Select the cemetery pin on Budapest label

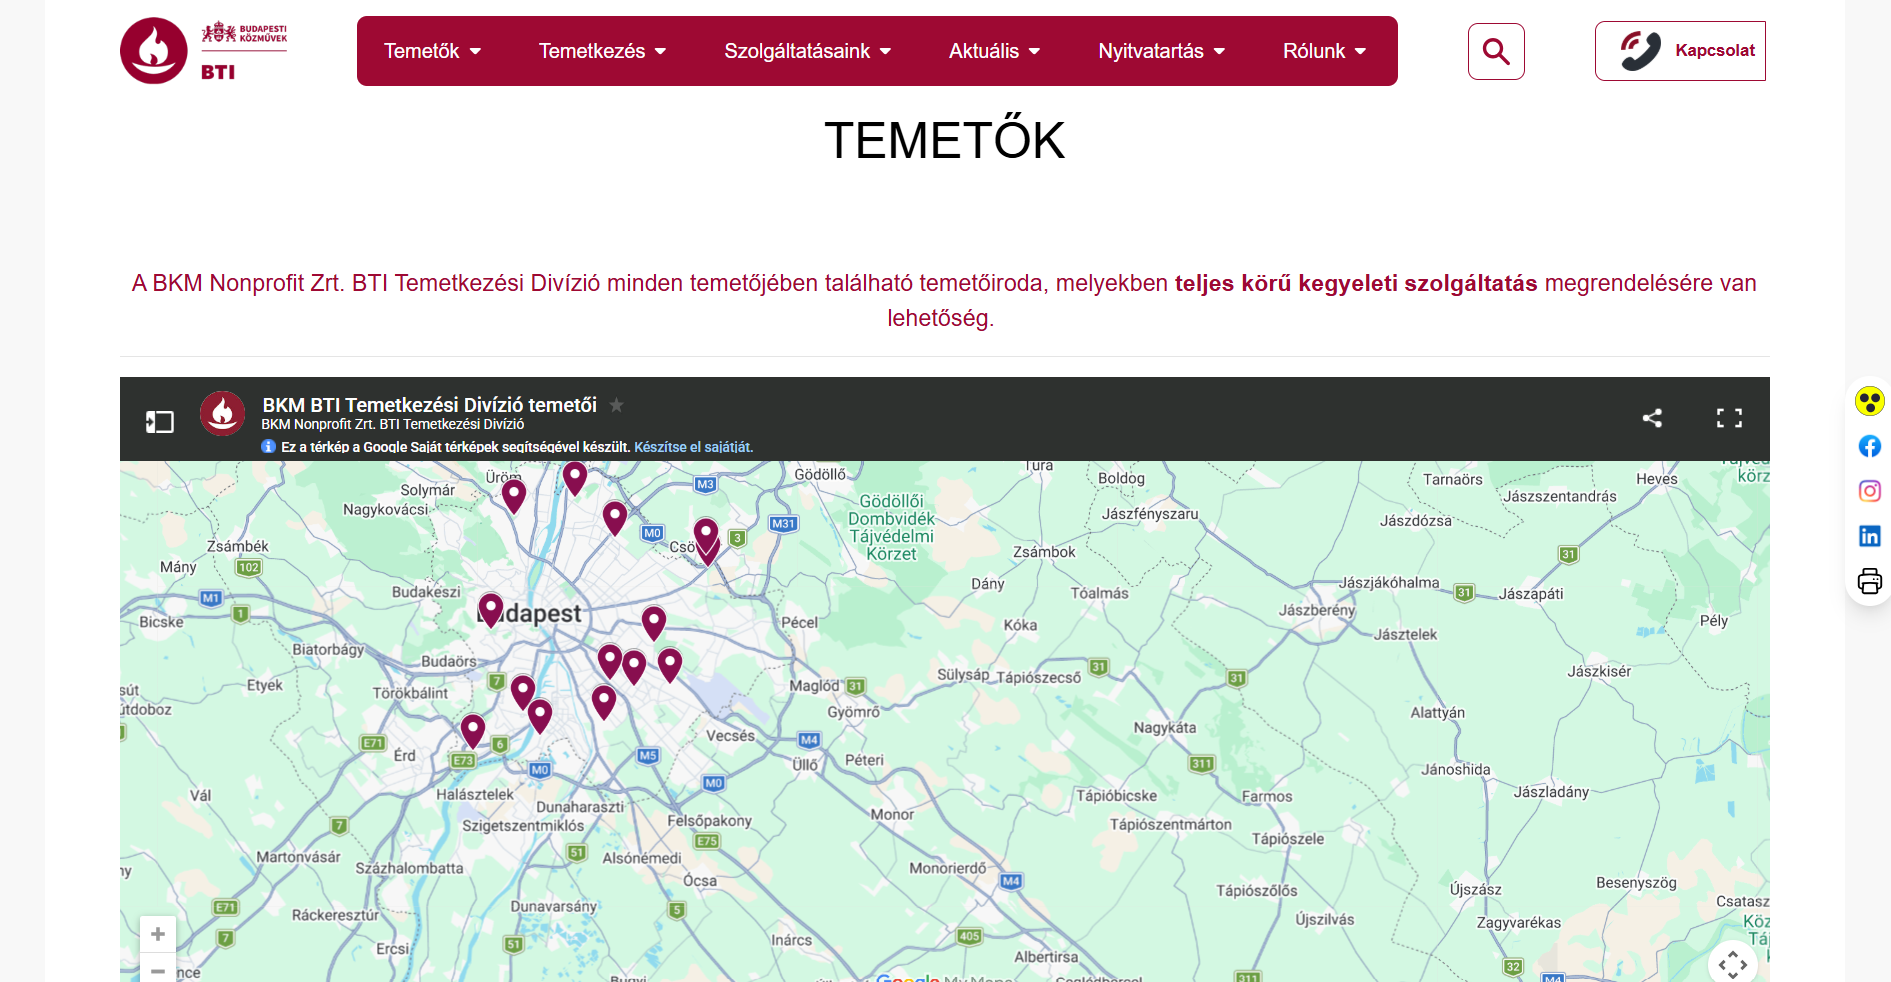(x=491, y=609)
